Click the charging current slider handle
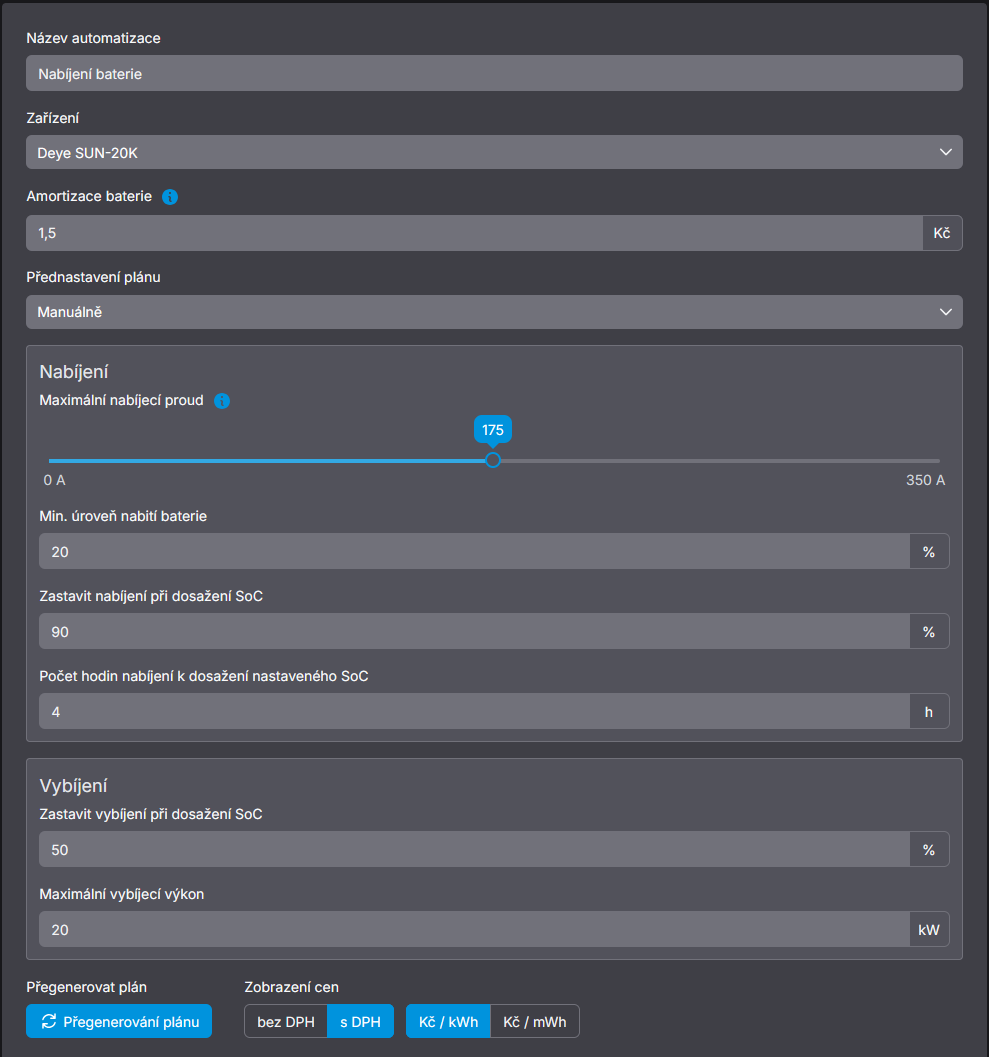The image size is (989, 1057). 492,460
